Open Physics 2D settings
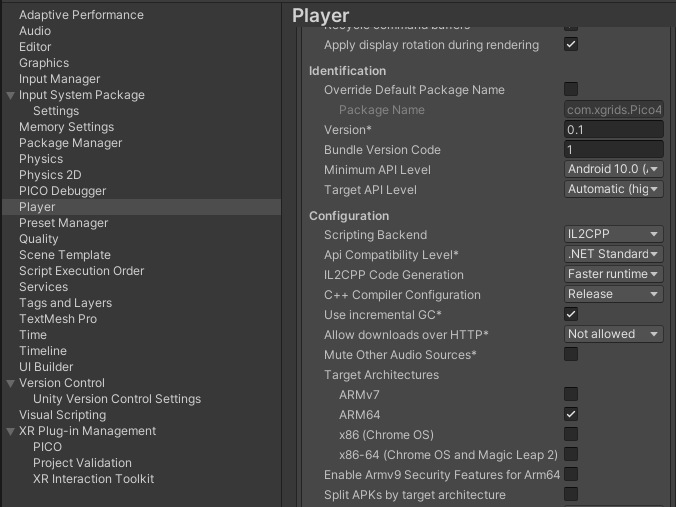The image size is (676, 507). coord(50,174)
